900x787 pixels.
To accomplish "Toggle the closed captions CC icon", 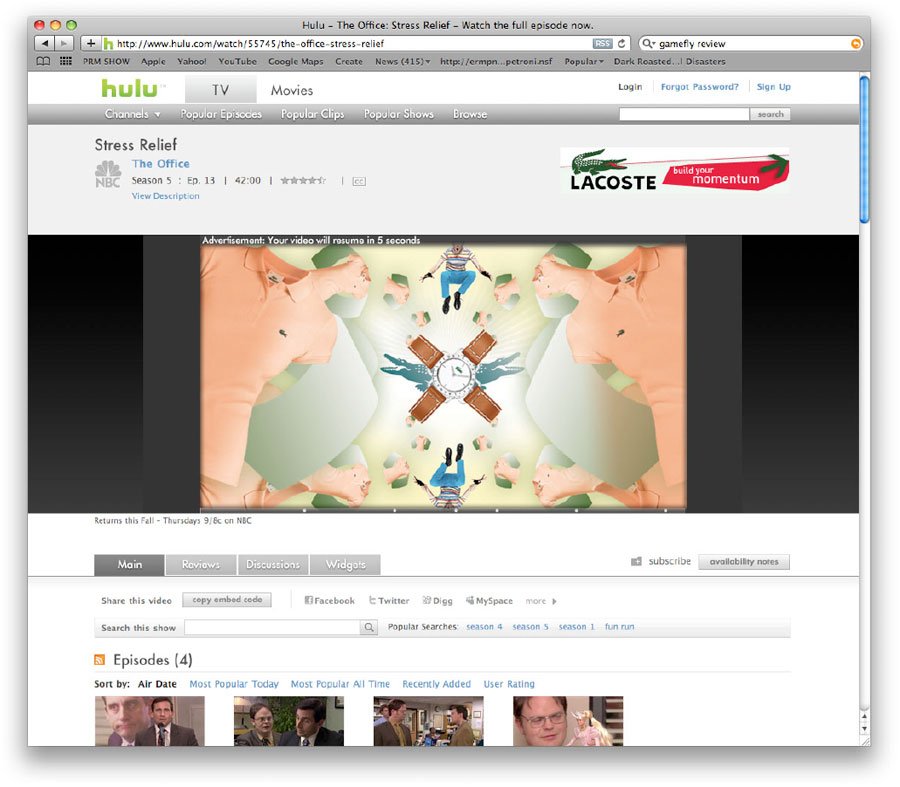I will pyautogui.click(x=359, y=181).
